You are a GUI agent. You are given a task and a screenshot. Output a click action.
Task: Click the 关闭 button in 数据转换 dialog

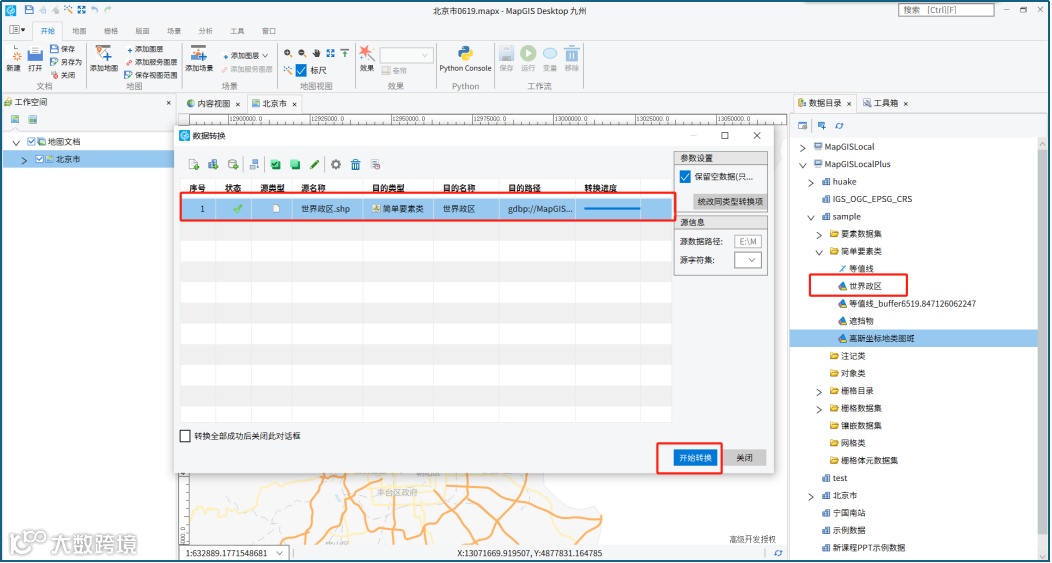coord(745,458)
